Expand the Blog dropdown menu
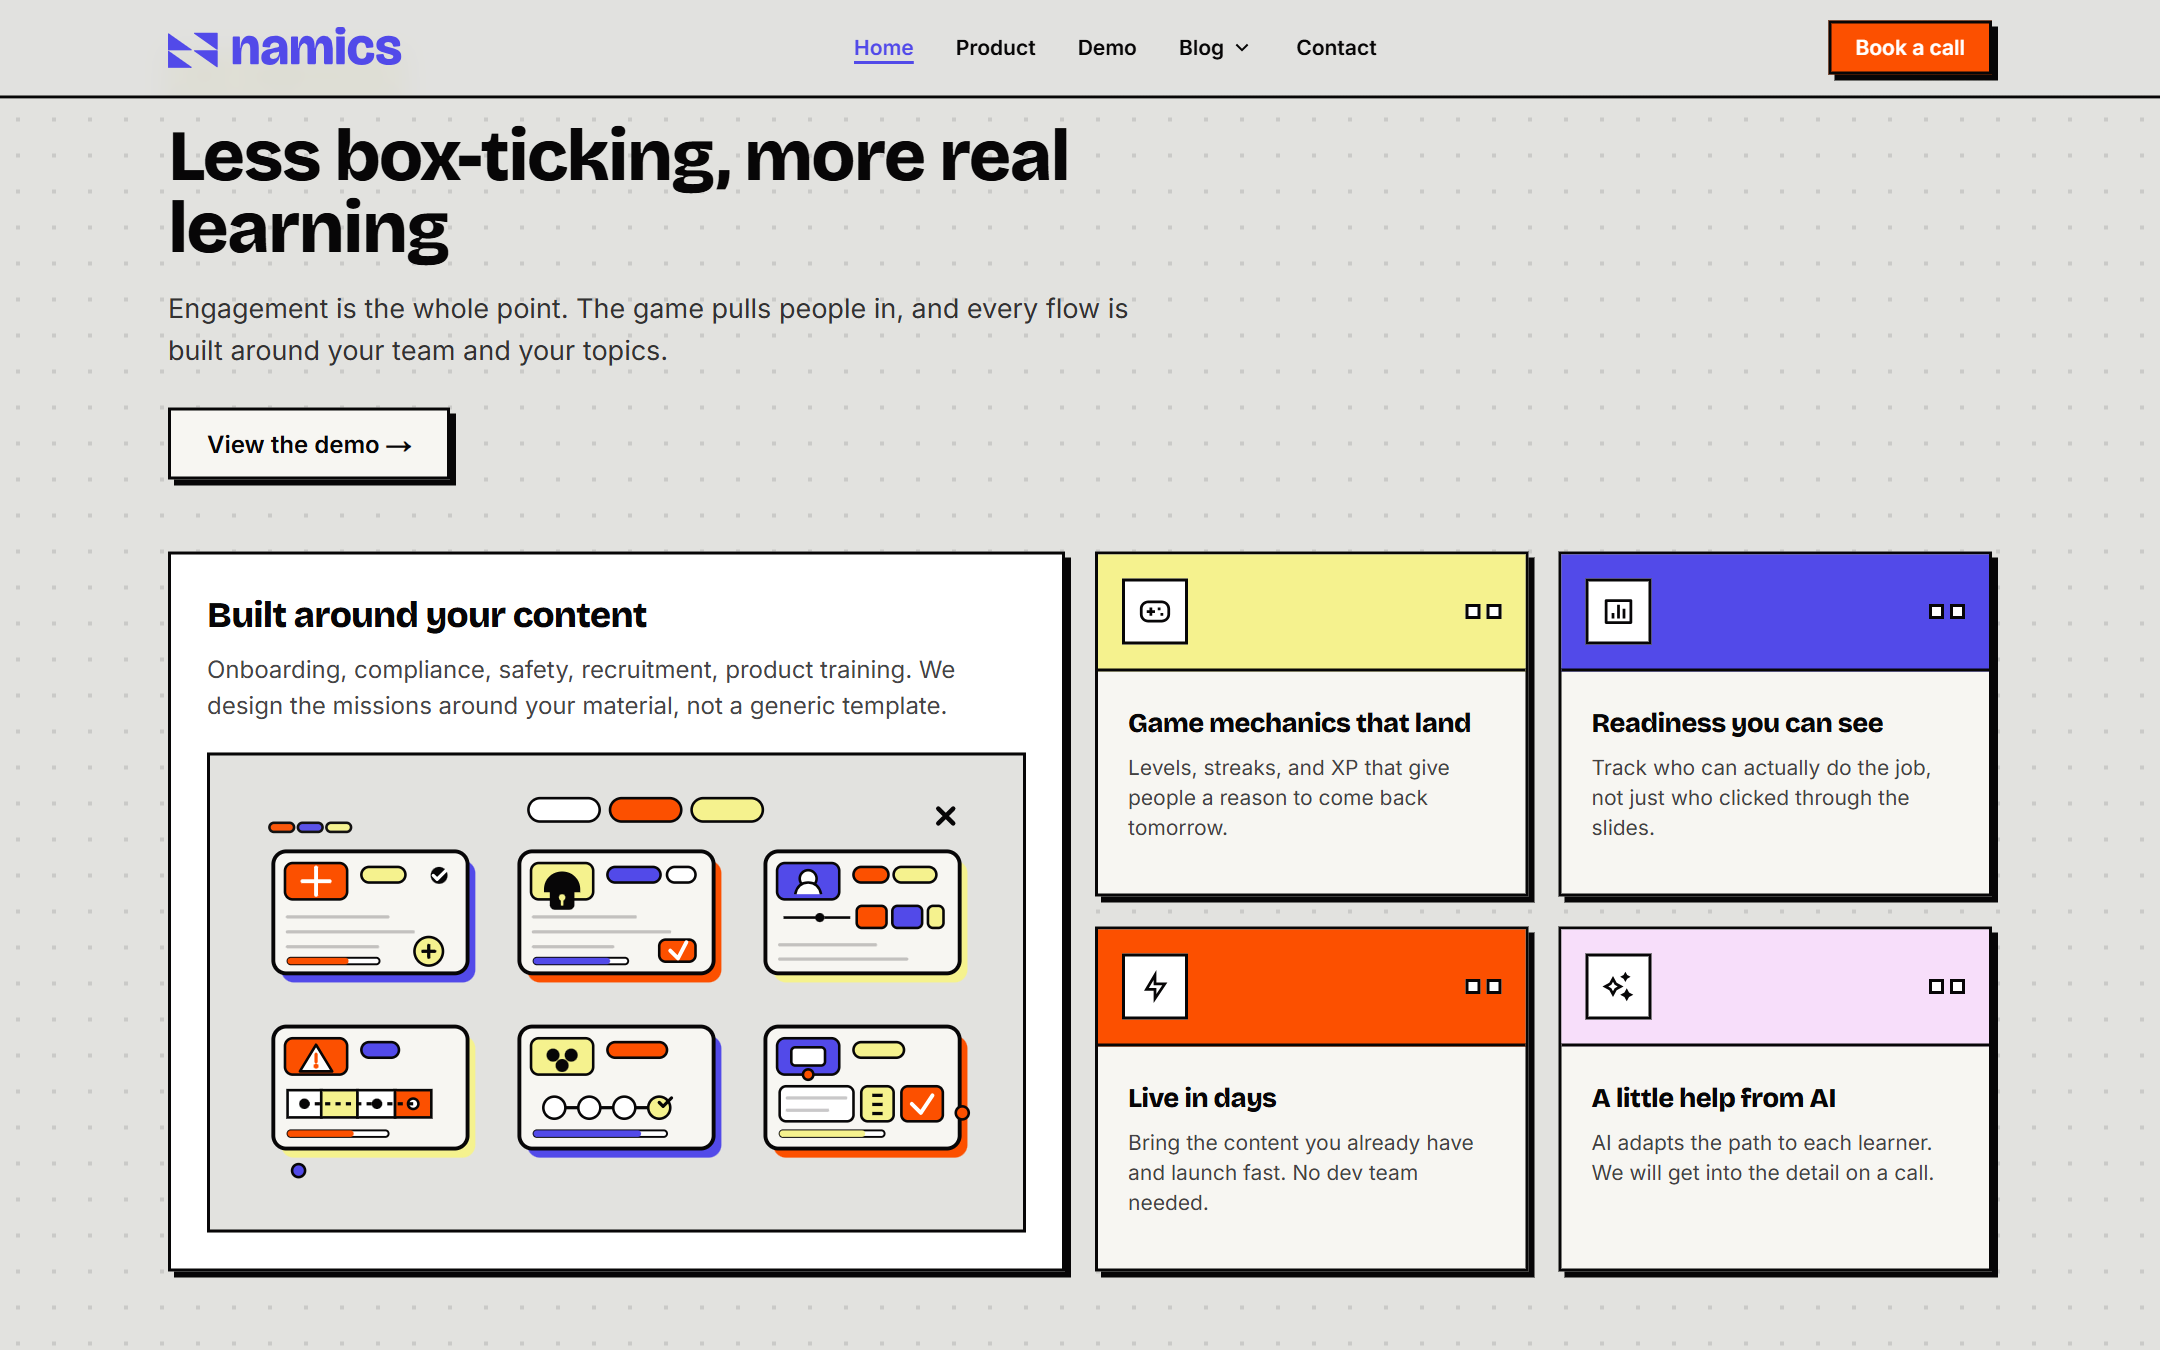2160x1350 pixels. 1214,48
